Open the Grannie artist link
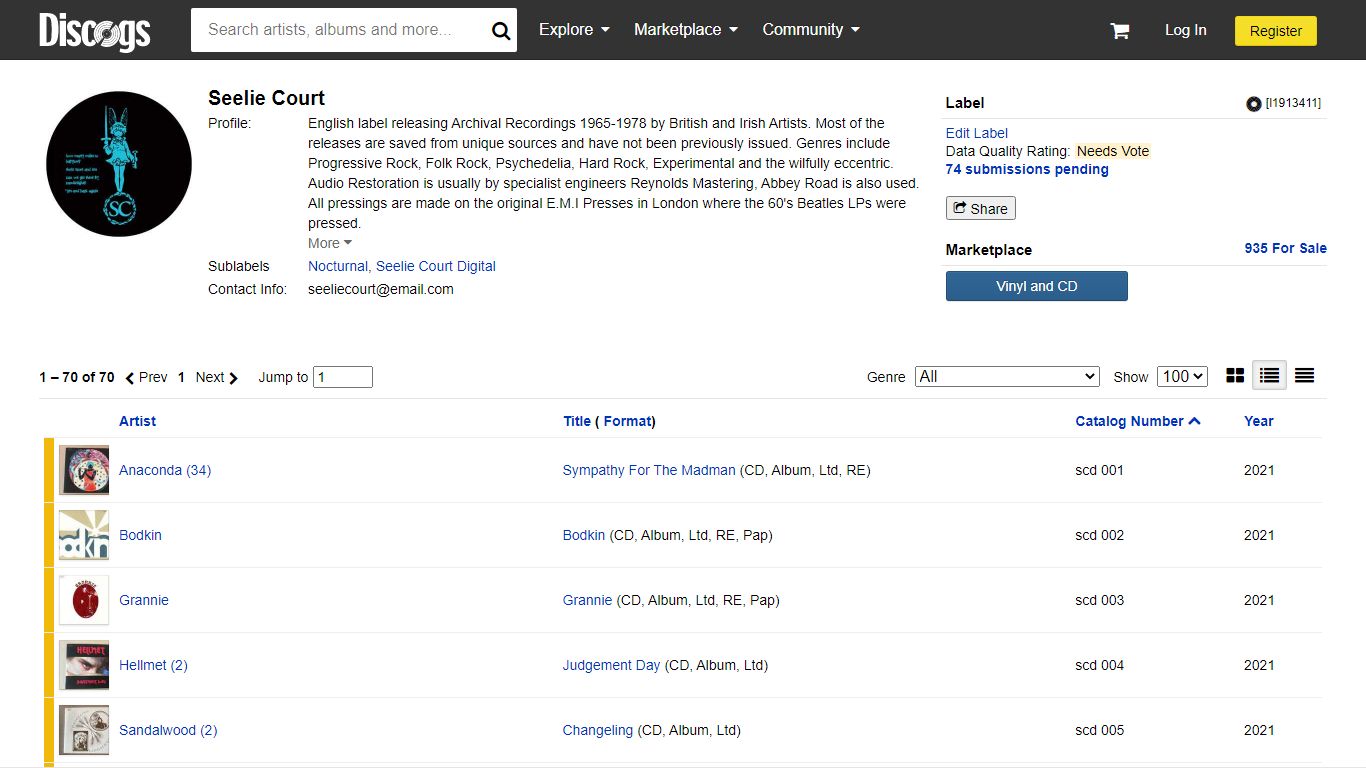This screenshot has width=1366, height=768. [144, 600]
